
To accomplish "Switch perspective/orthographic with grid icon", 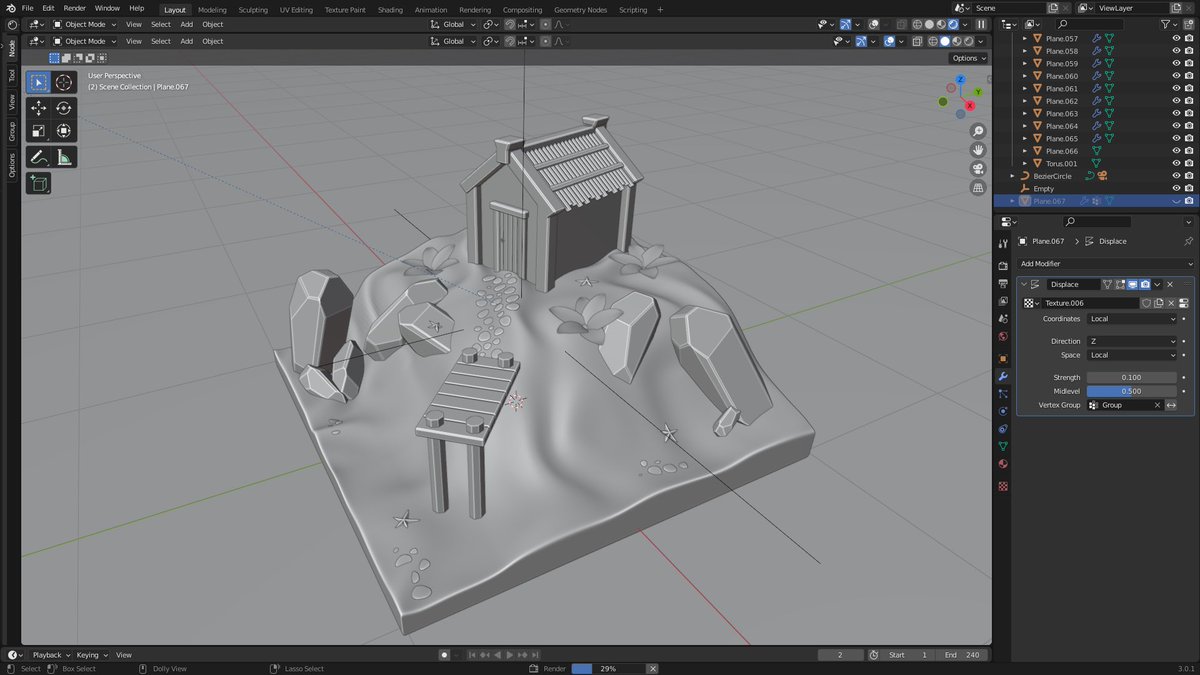I will (978, 188).
